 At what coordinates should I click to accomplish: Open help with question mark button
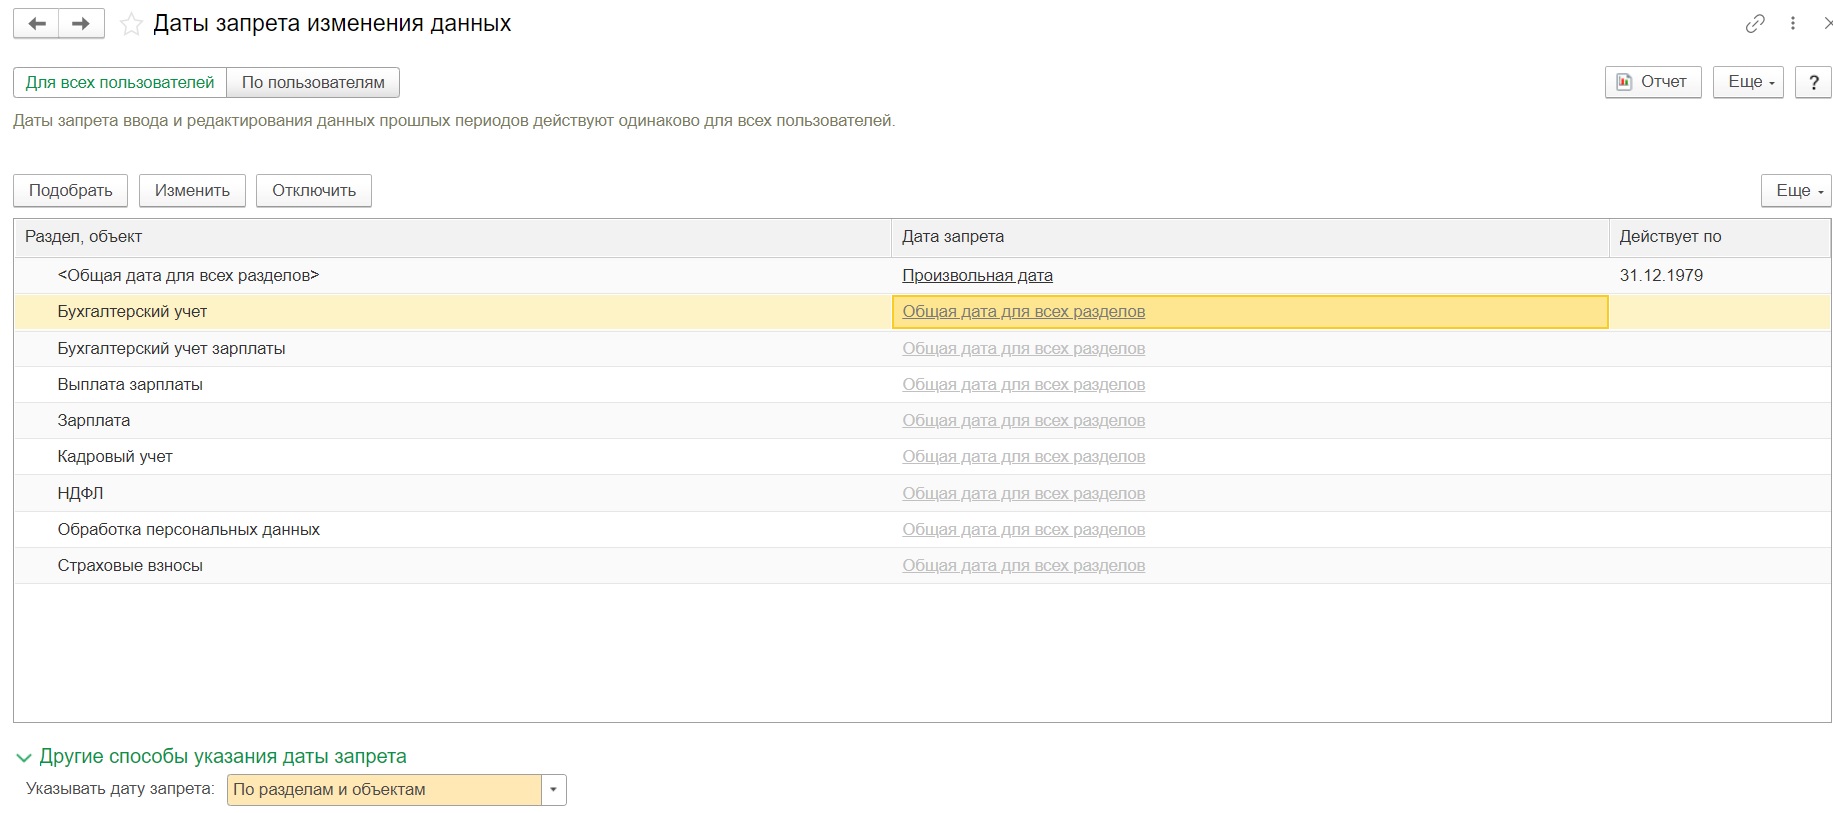pyautogui.click(x=1813, y=82)
